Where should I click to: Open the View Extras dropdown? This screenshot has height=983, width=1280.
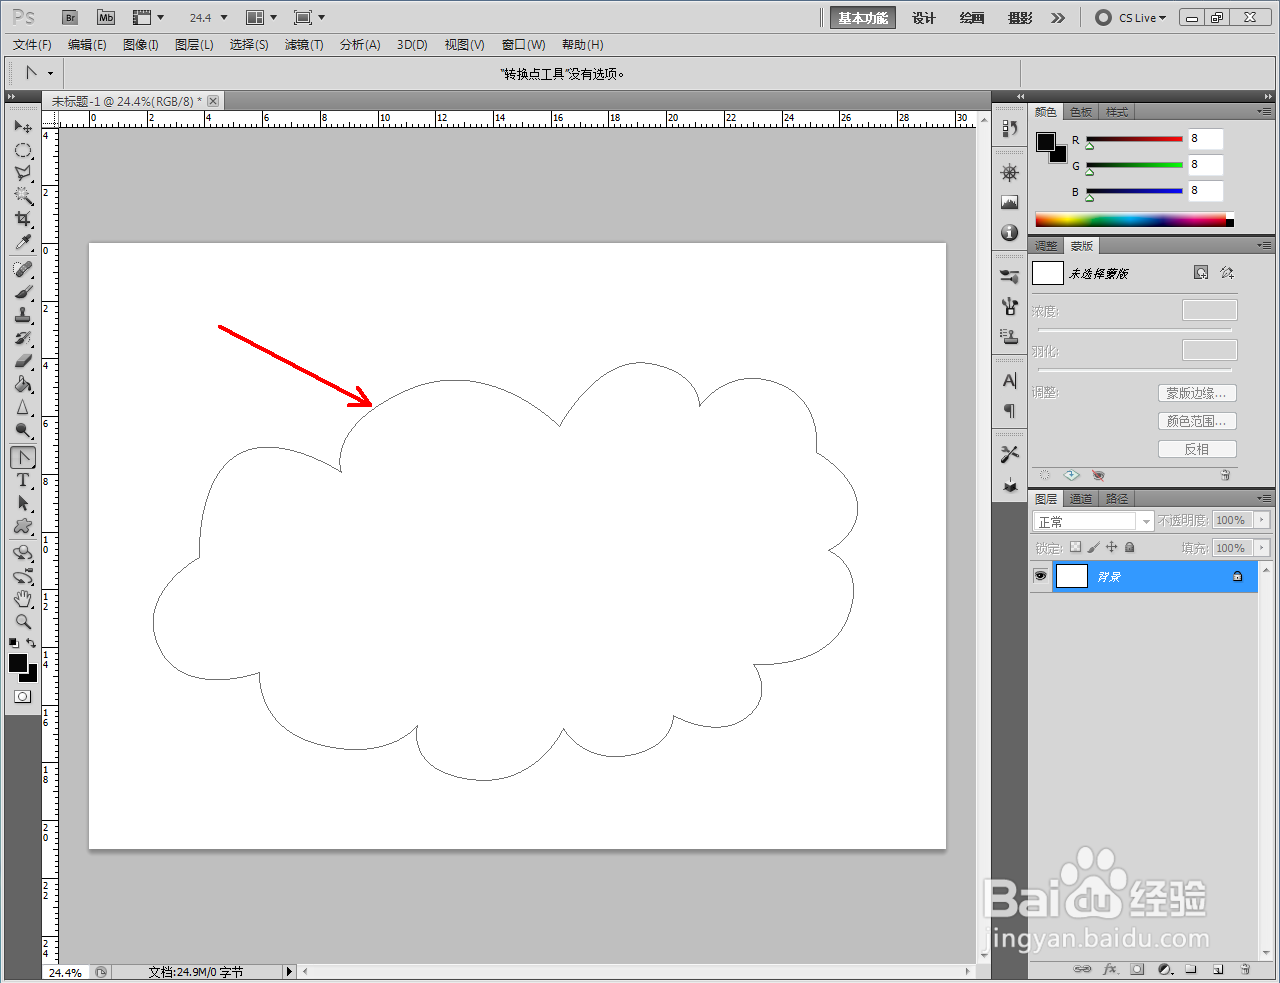coord(149,17)
